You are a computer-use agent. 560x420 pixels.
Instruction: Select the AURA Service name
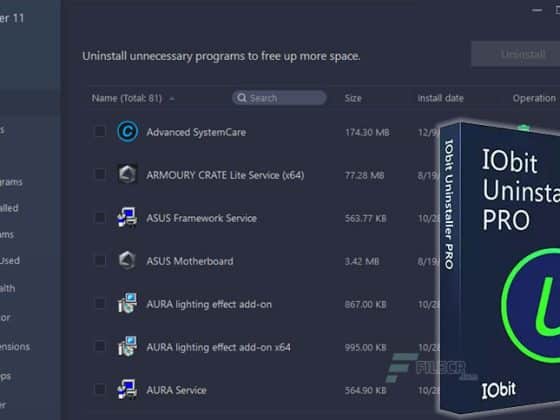click(176, 390)
